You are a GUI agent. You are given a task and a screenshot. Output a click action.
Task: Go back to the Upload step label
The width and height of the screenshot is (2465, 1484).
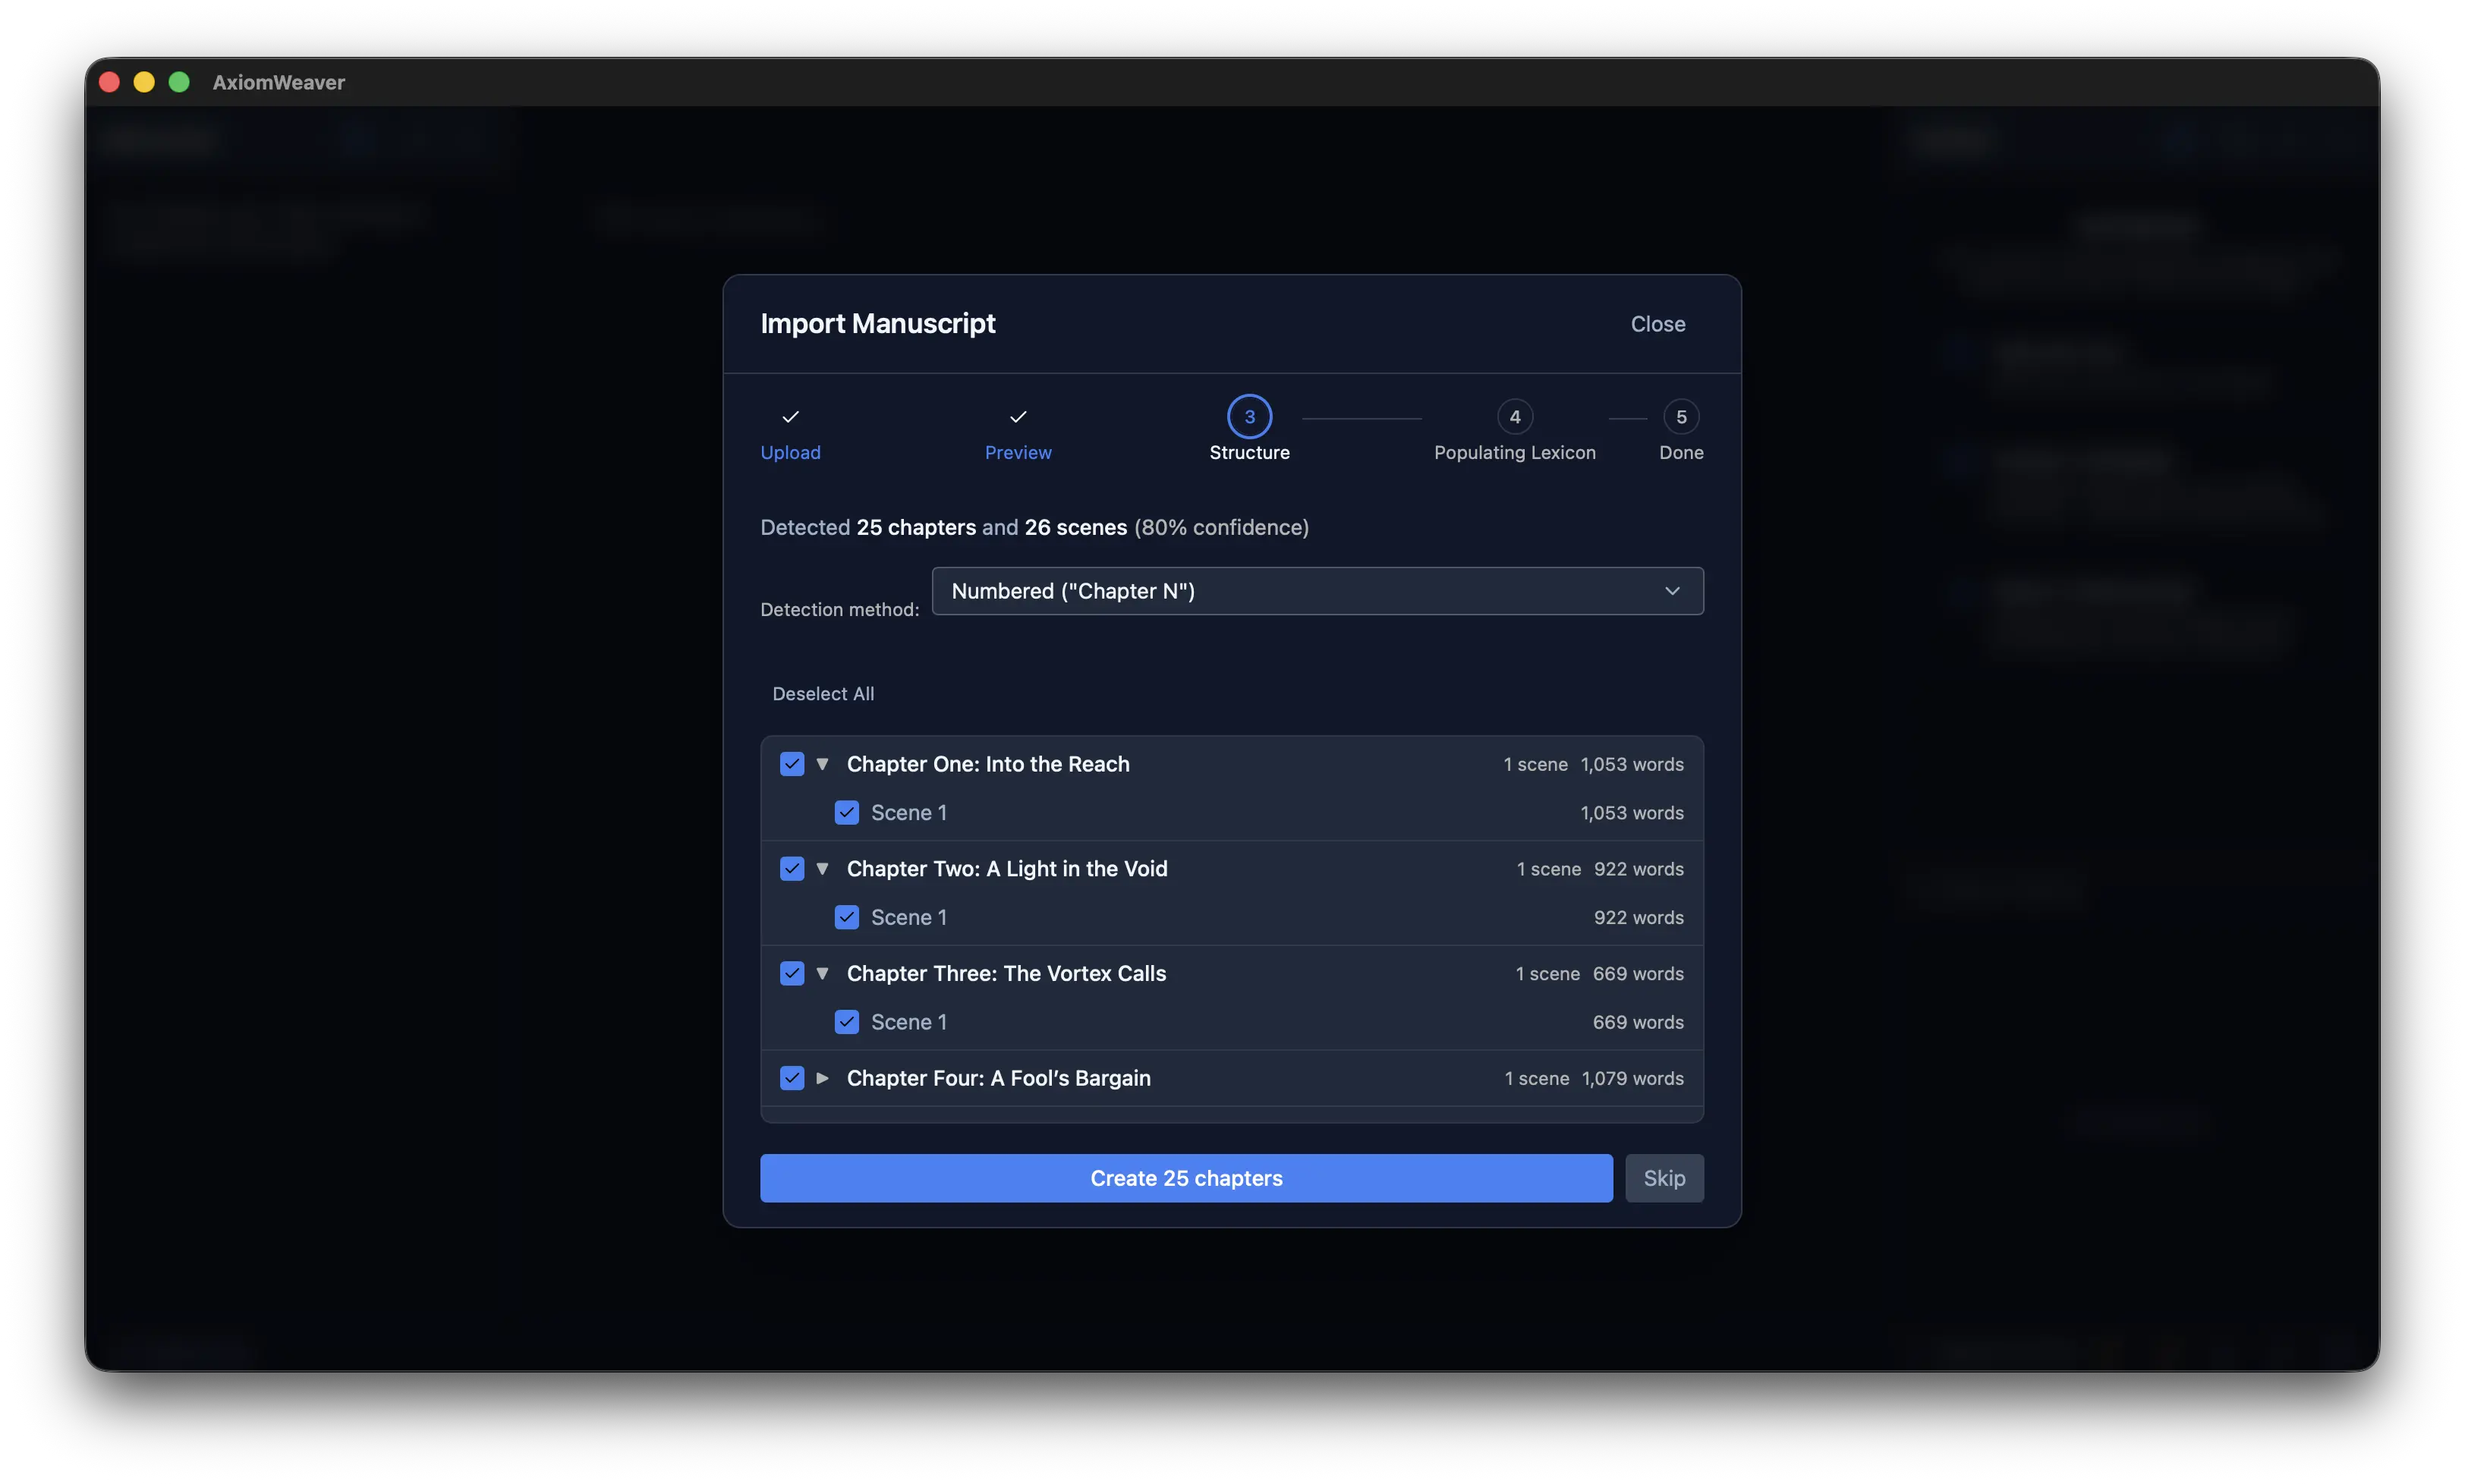(x=790, y=453)
